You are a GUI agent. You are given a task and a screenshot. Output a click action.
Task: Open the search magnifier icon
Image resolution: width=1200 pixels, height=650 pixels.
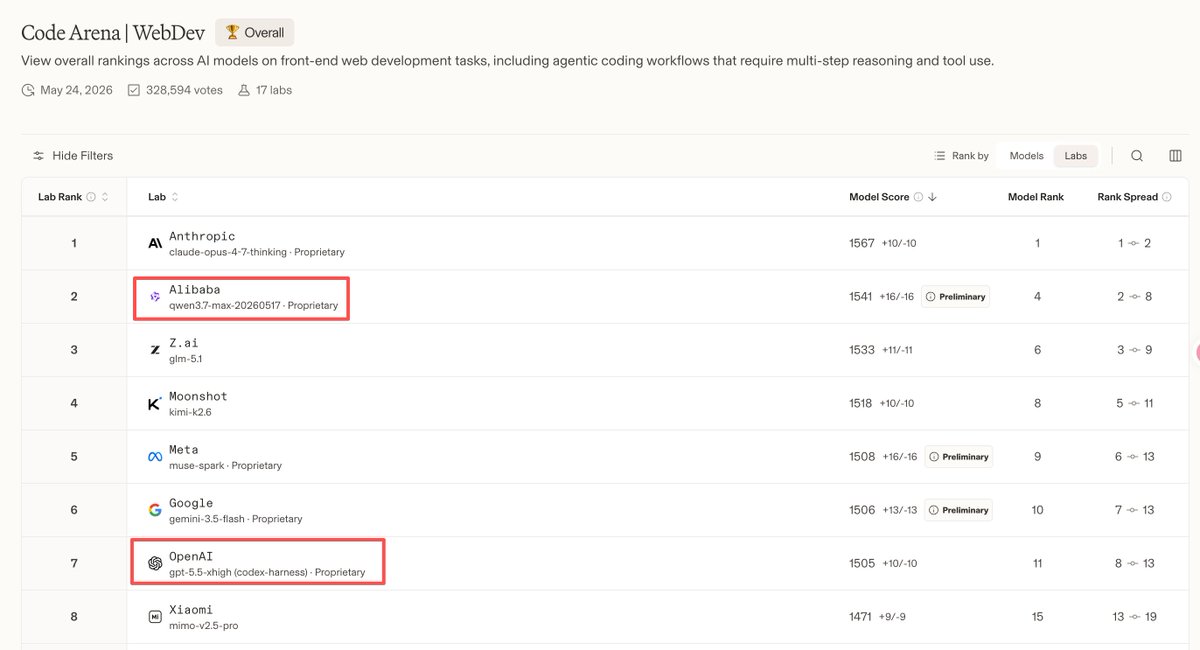click(x=1137, y=156)
